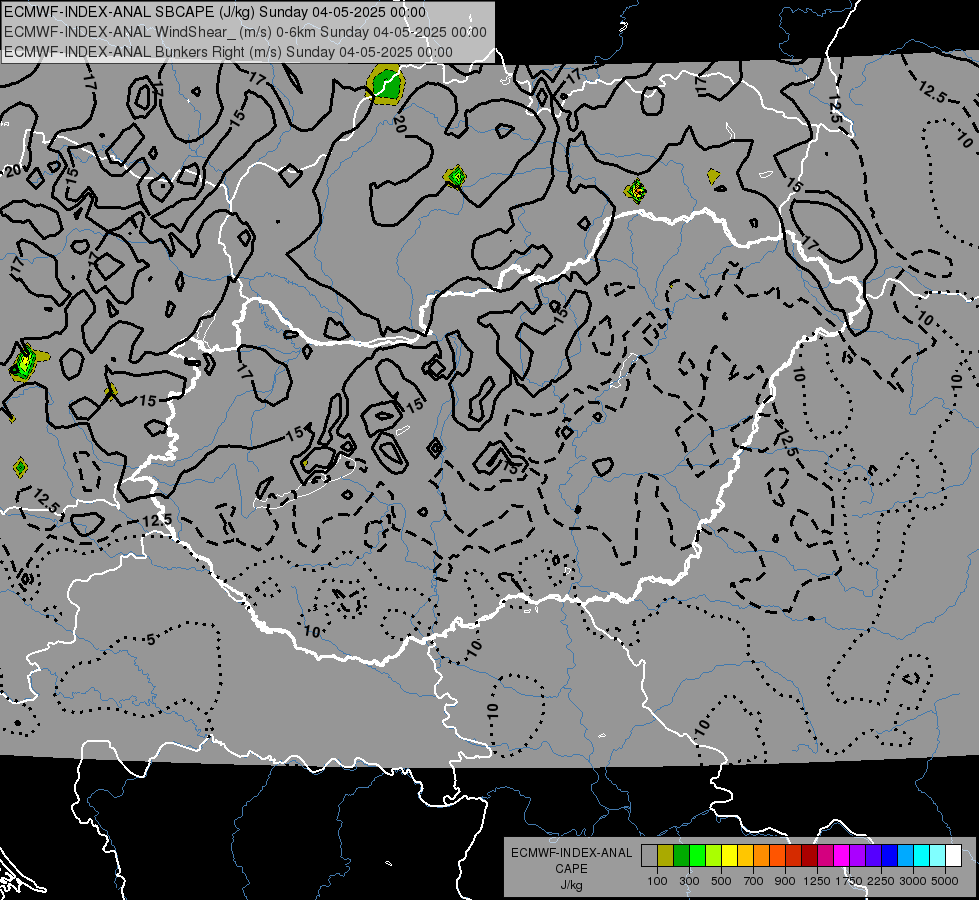
Task: Click the pure yellow legend swatch
Action: pyautogui.click(x=730, y=856)
